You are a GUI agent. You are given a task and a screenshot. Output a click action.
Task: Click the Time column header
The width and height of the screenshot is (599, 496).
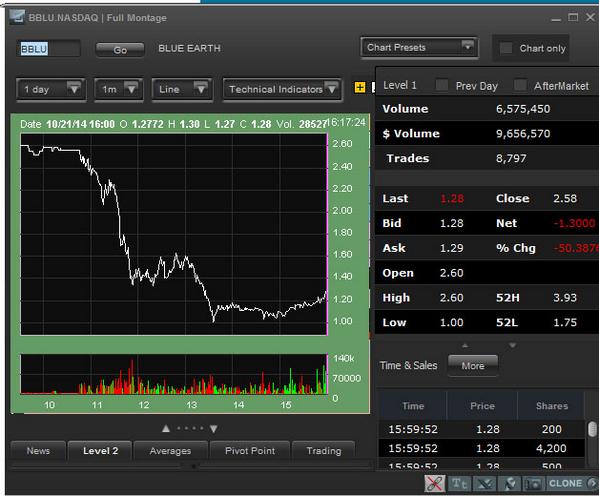point(413,406)
